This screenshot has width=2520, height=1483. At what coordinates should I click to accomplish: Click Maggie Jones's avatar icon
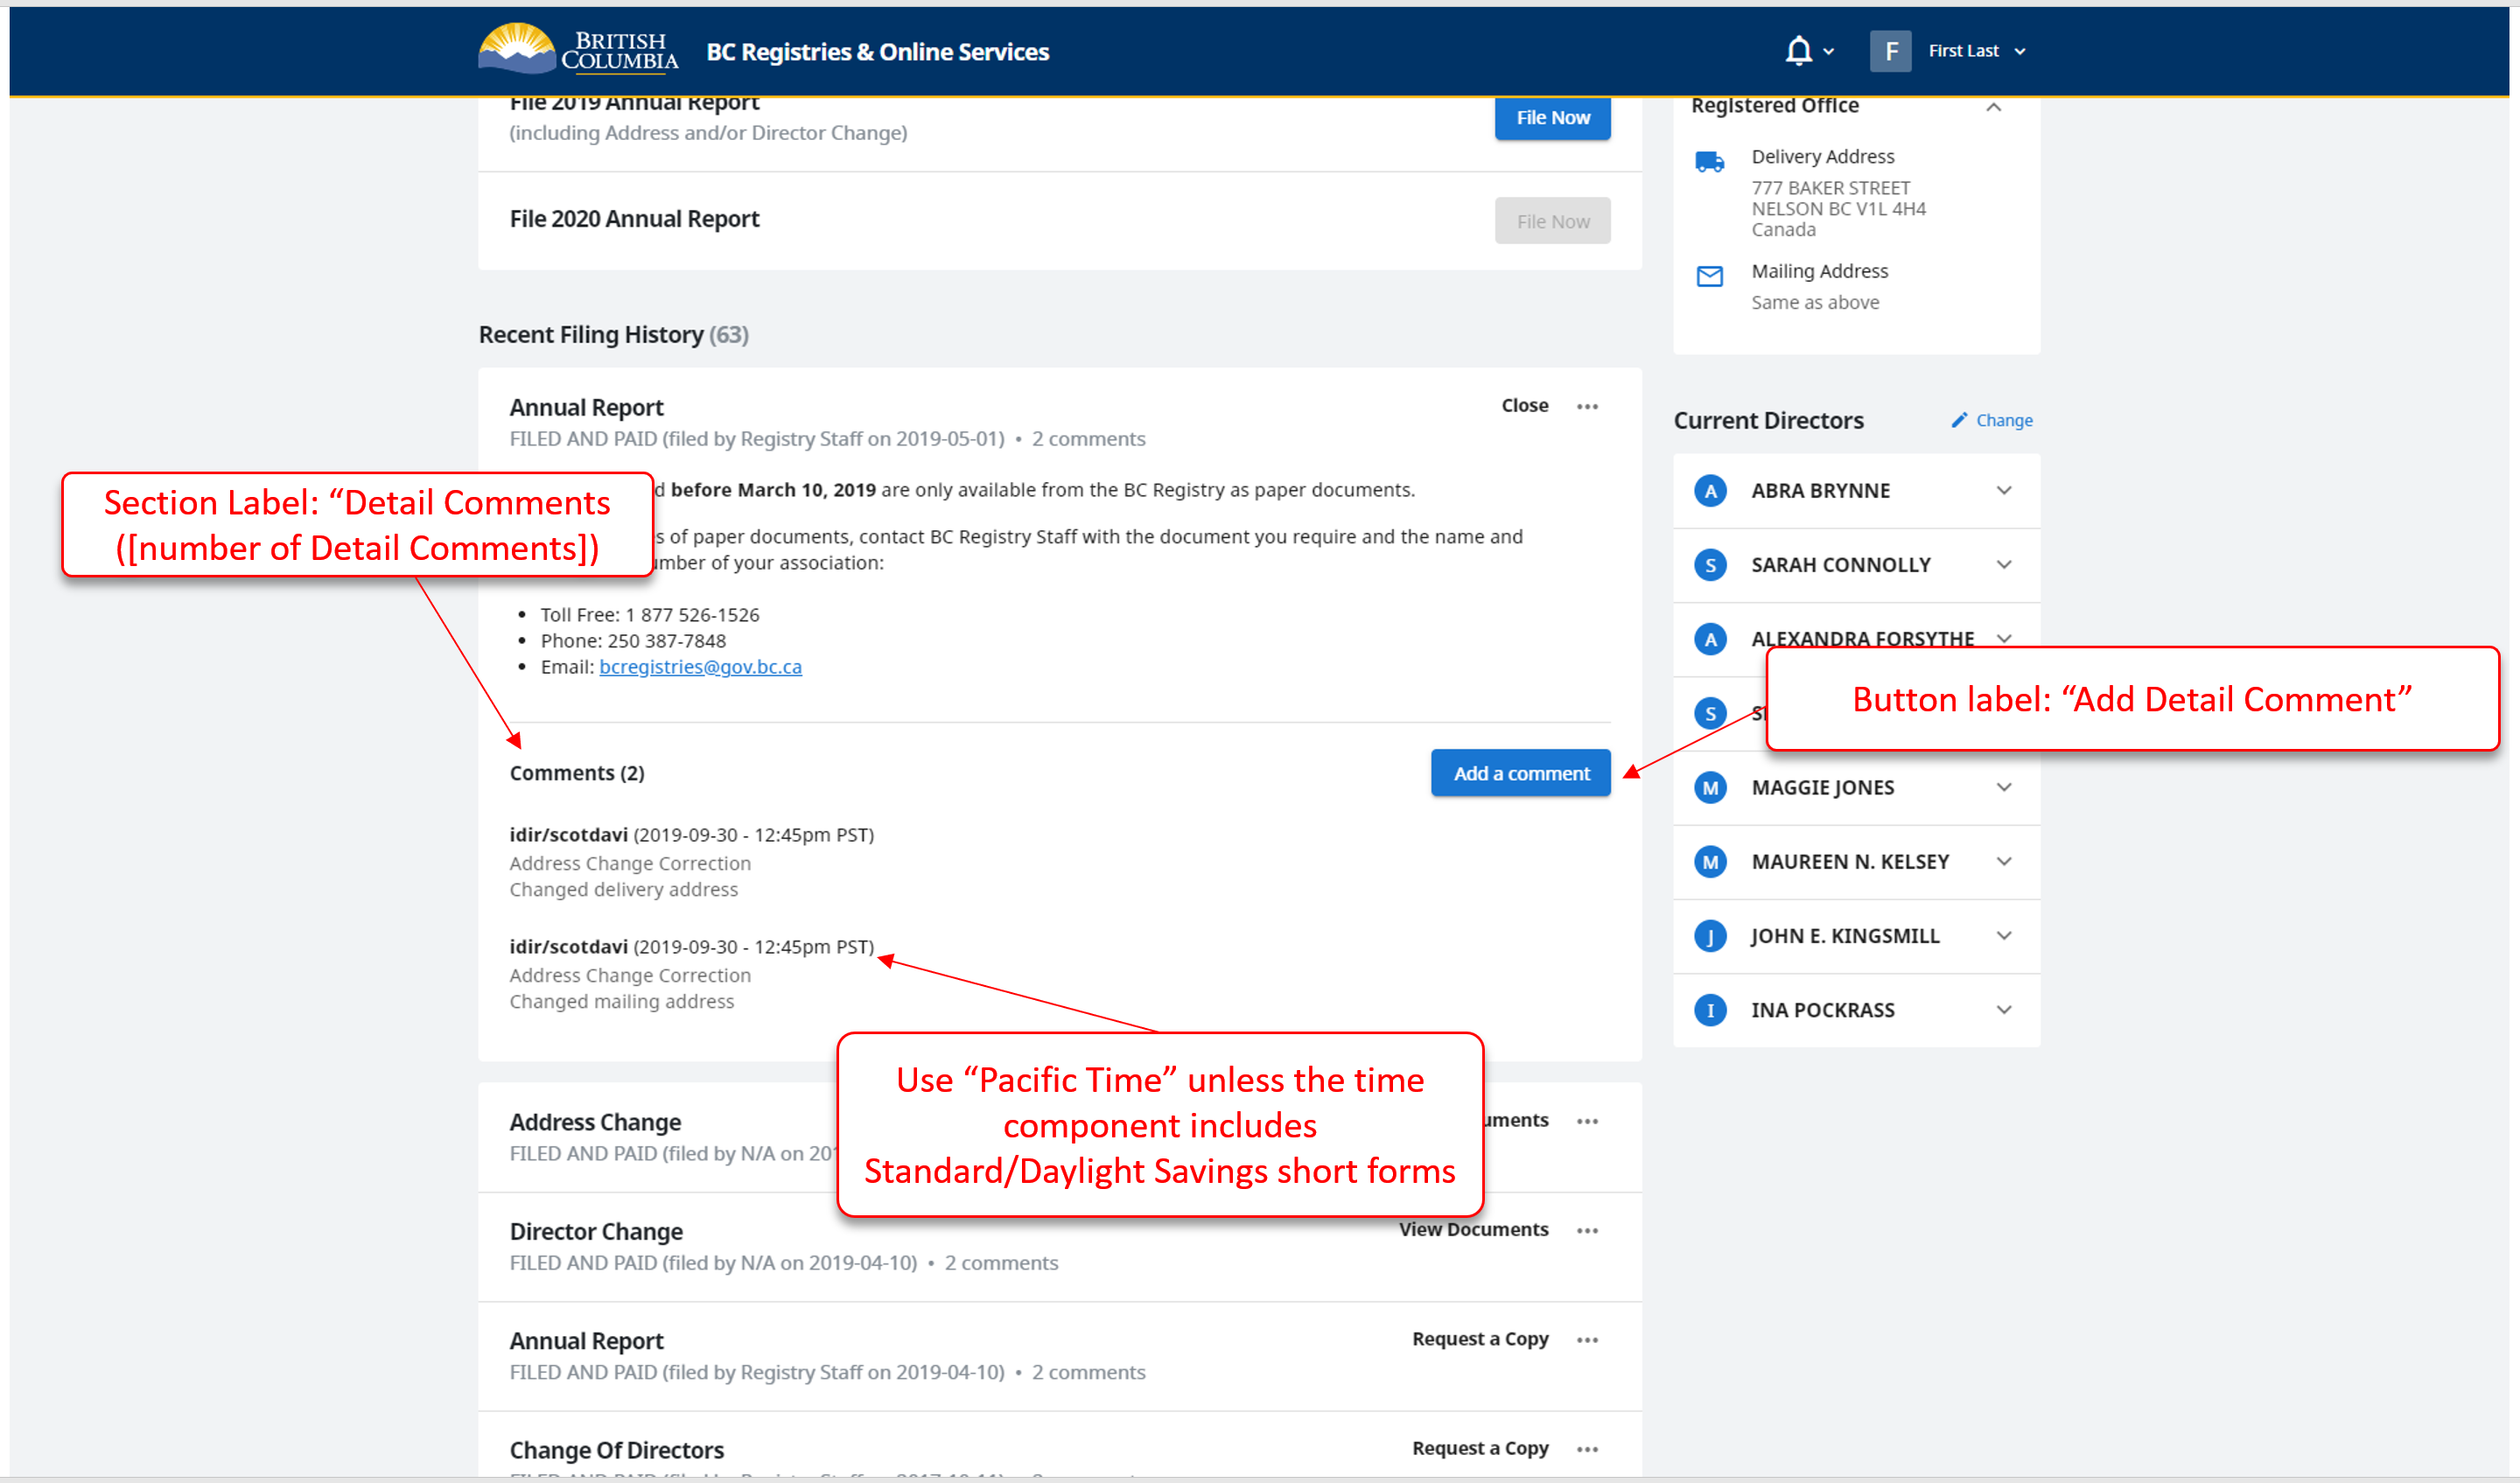pyautogui.click(x=1710, y=788)
